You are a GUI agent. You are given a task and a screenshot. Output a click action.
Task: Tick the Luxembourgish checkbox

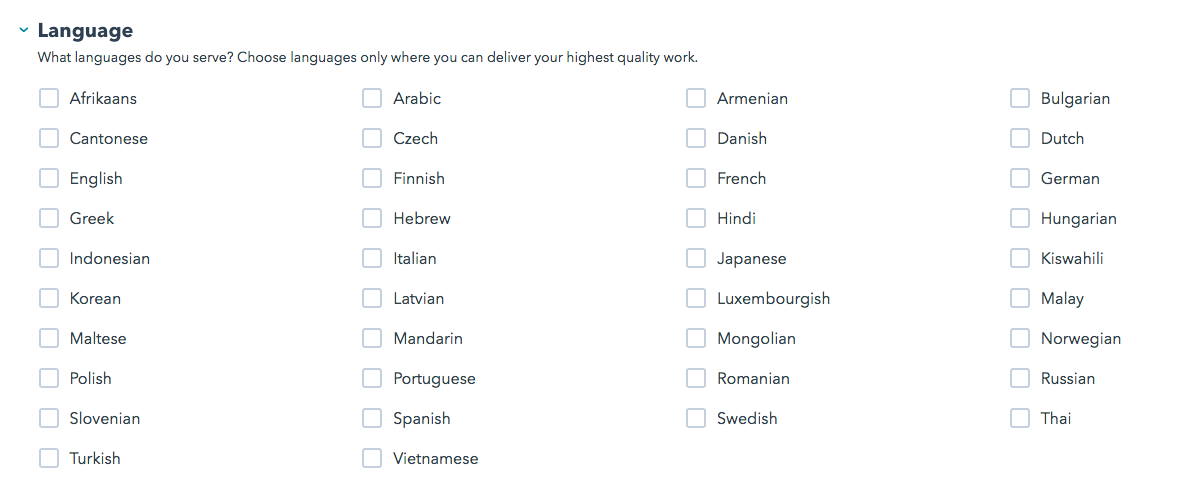click(x=696, y=298)
